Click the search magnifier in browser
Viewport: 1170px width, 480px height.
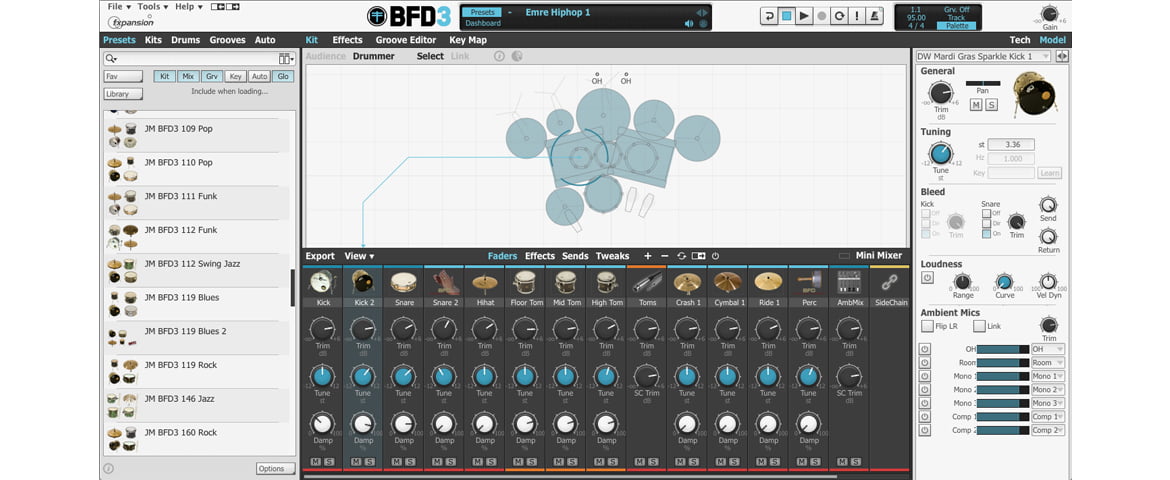click(111, 58)
